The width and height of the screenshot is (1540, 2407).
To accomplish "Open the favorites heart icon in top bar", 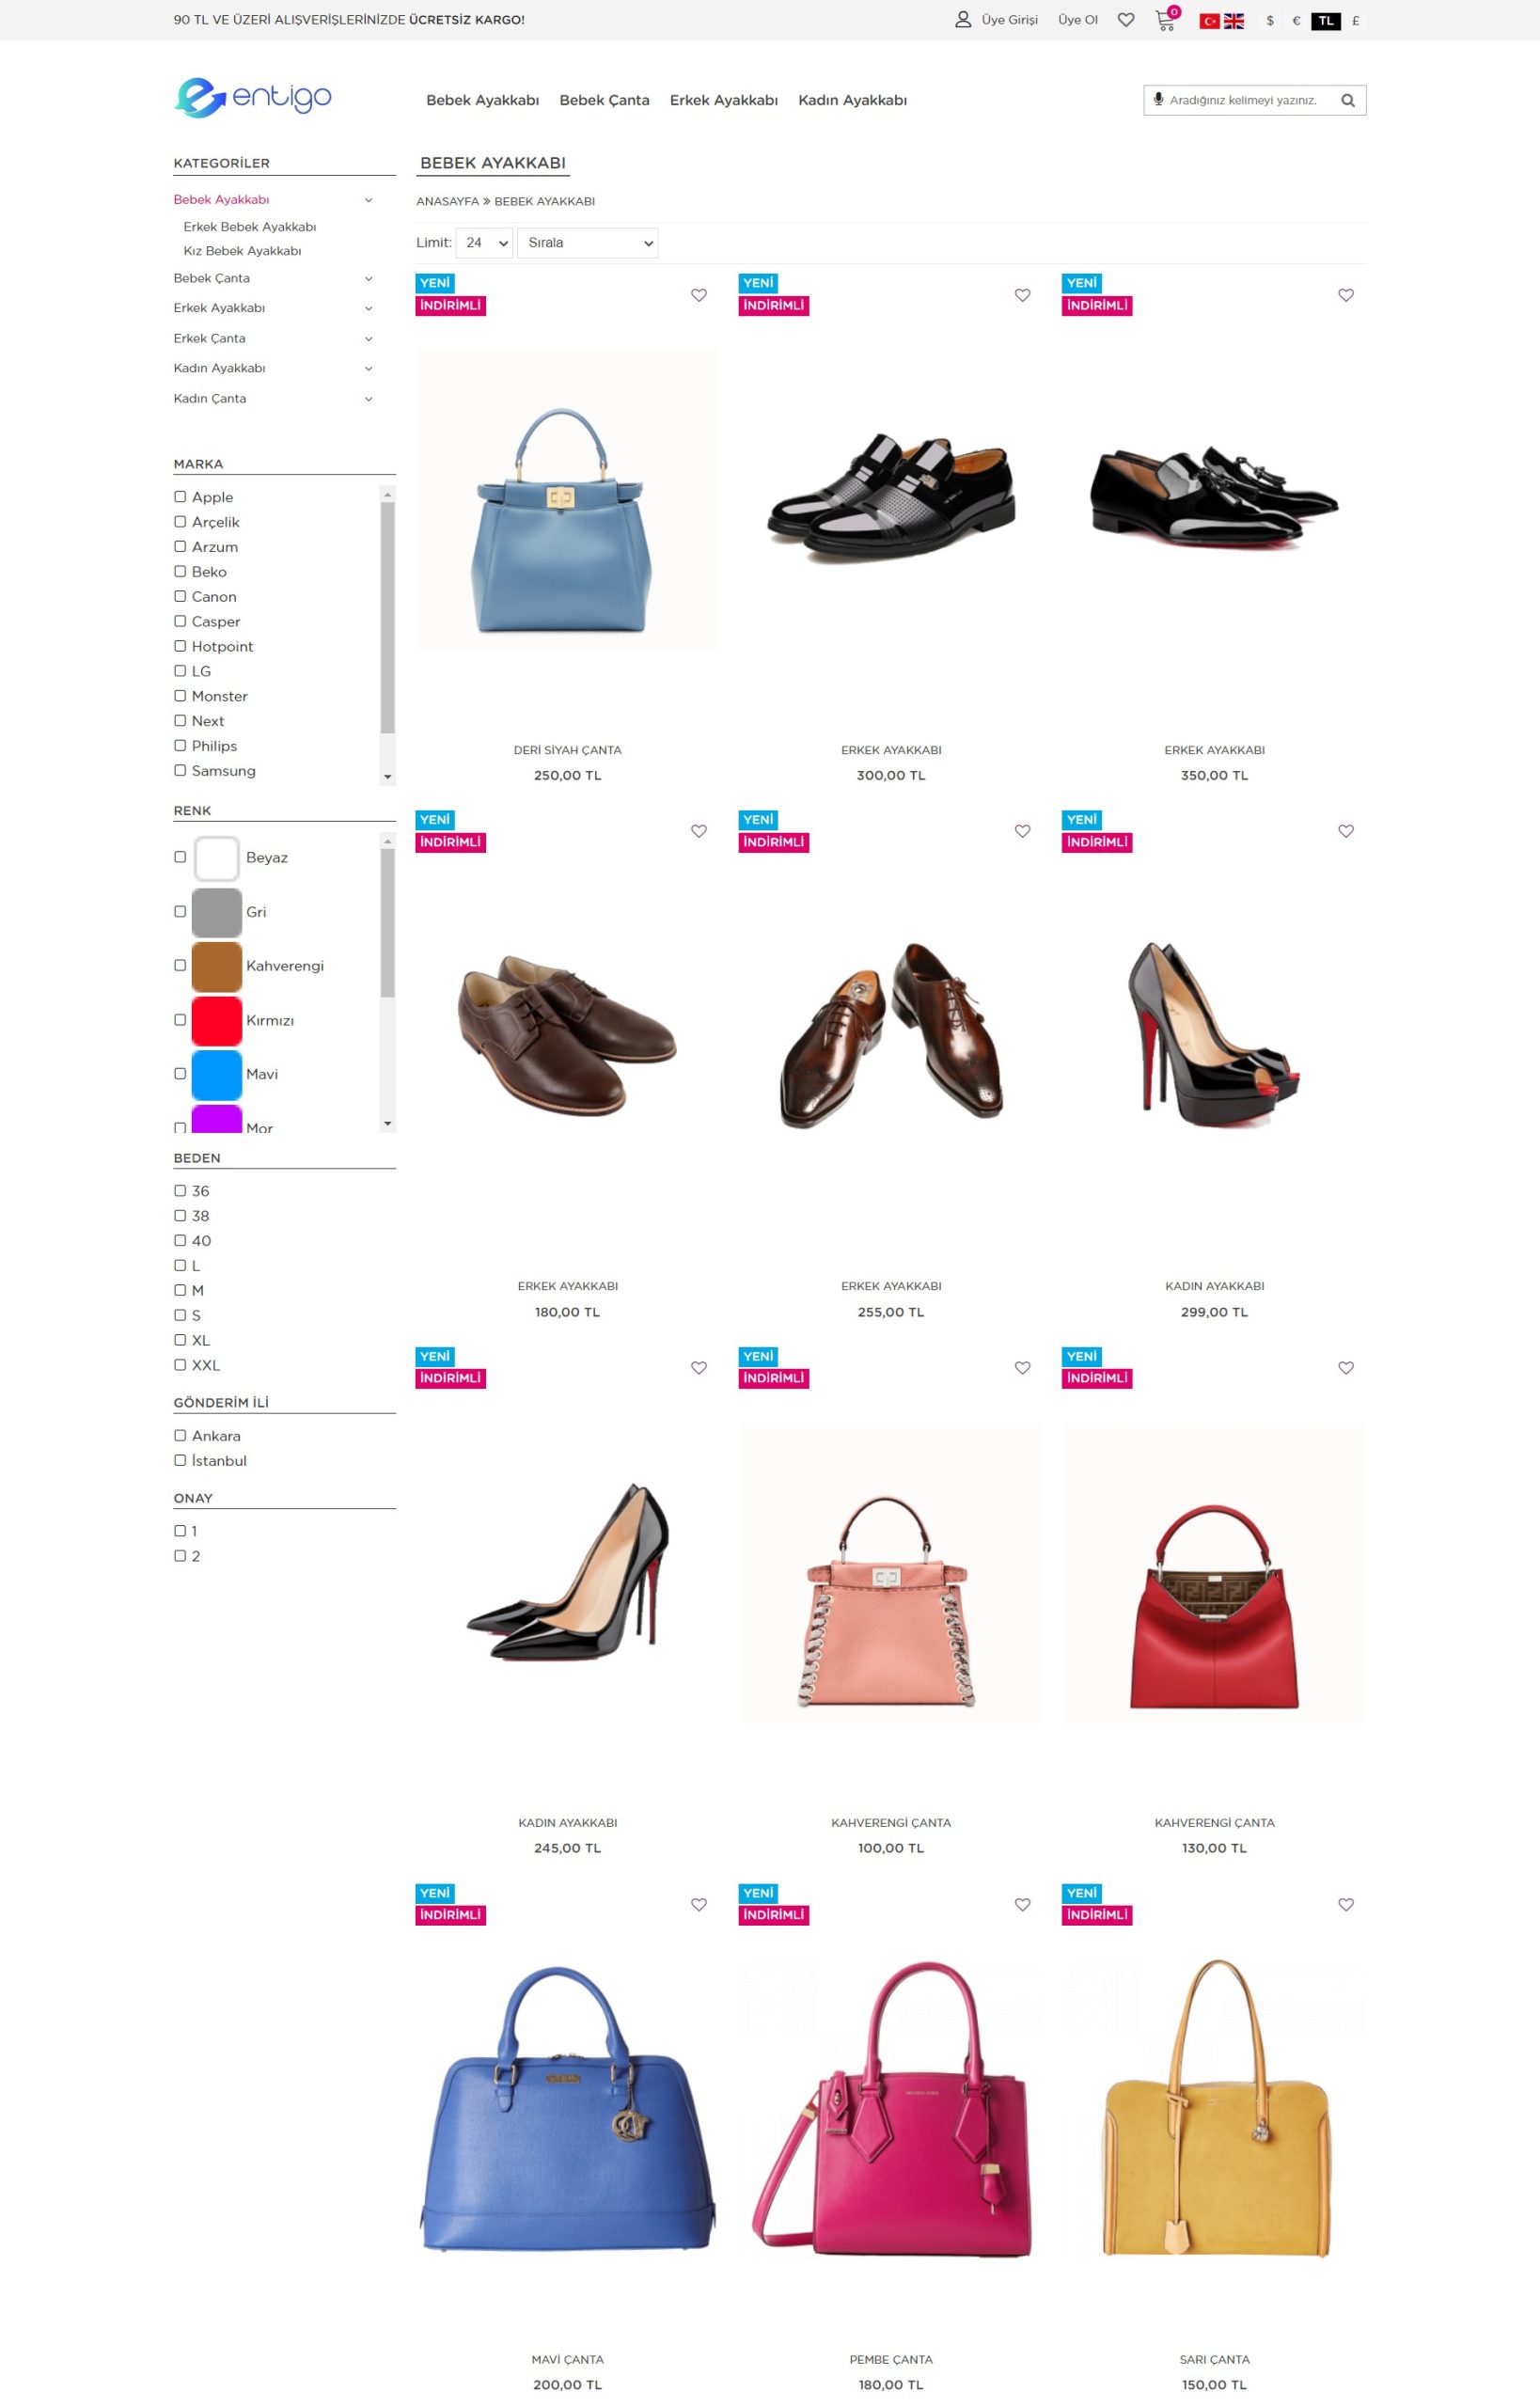I will point(1126,20).
